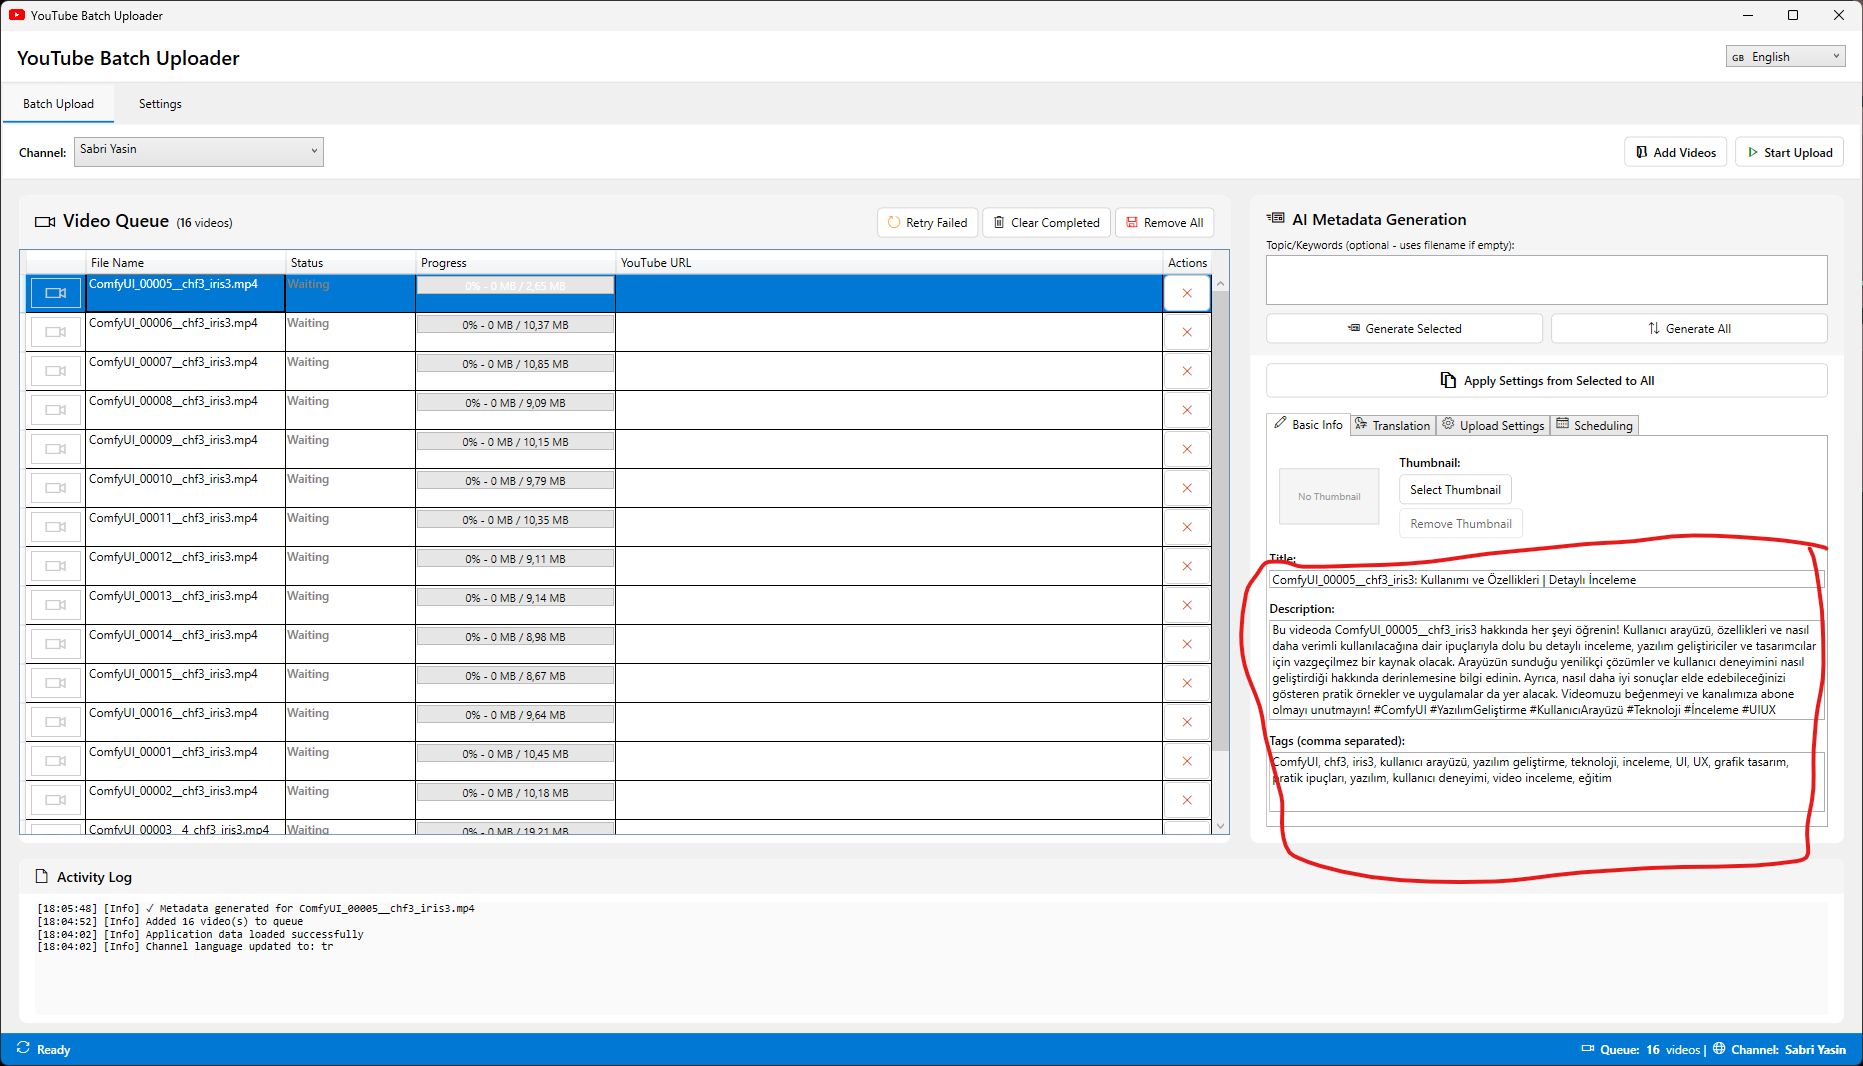The image size is (1863, 1066).
Task: Click camera icon of ComfyUI_00005 row
Action: [56, 293]
